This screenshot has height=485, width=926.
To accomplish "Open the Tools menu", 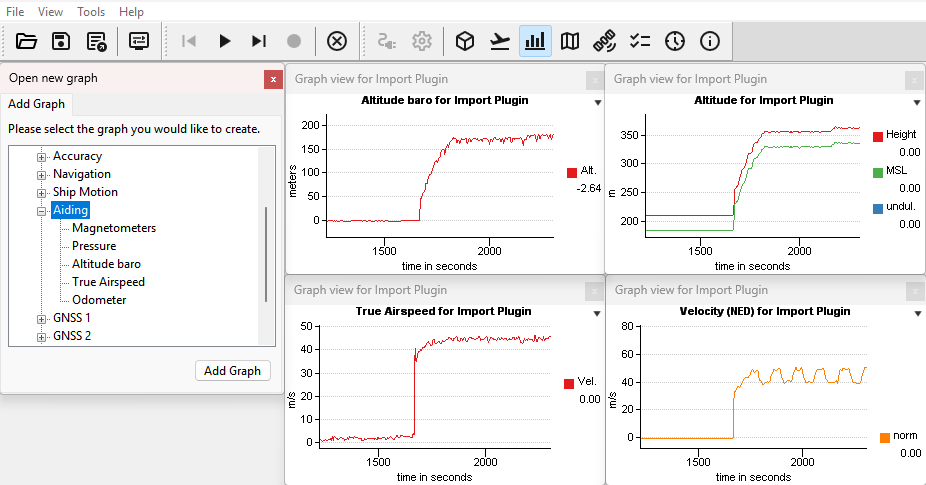I will (x=91, y=12).
